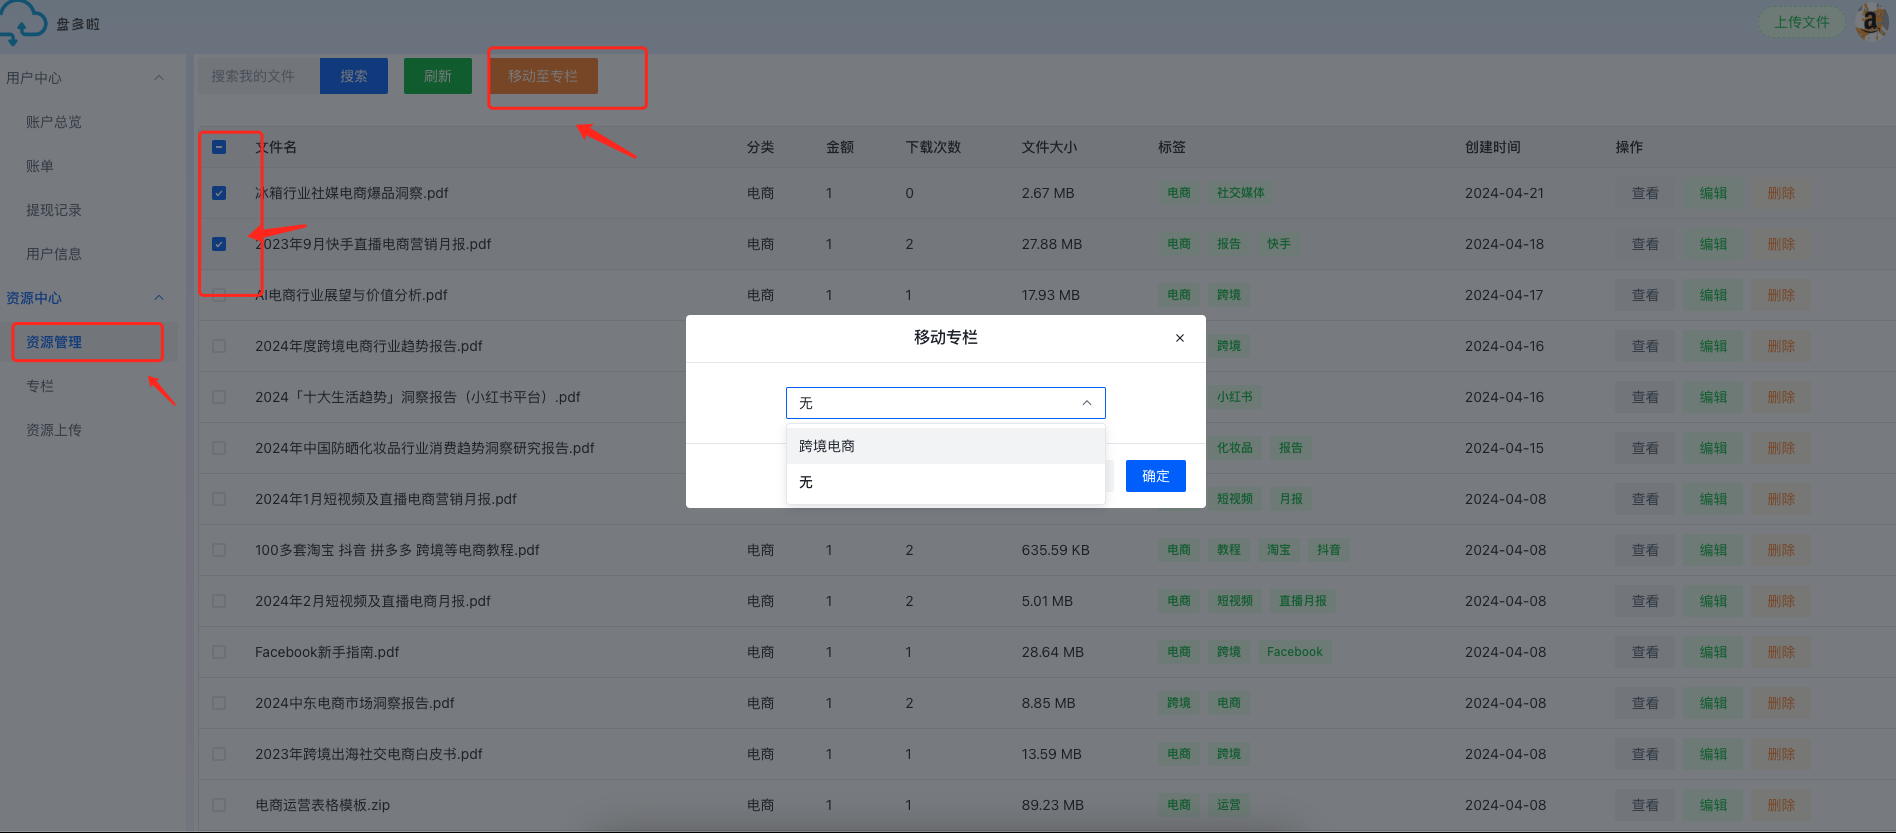
Task: Click the 小红书 tag
Action: 1234,397
